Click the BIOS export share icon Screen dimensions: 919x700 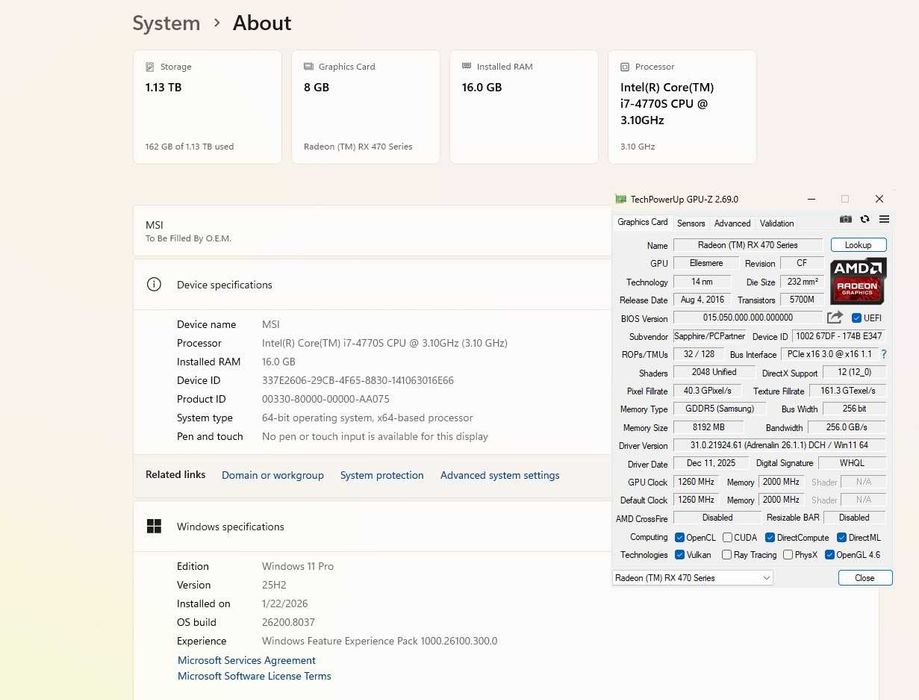835,318
